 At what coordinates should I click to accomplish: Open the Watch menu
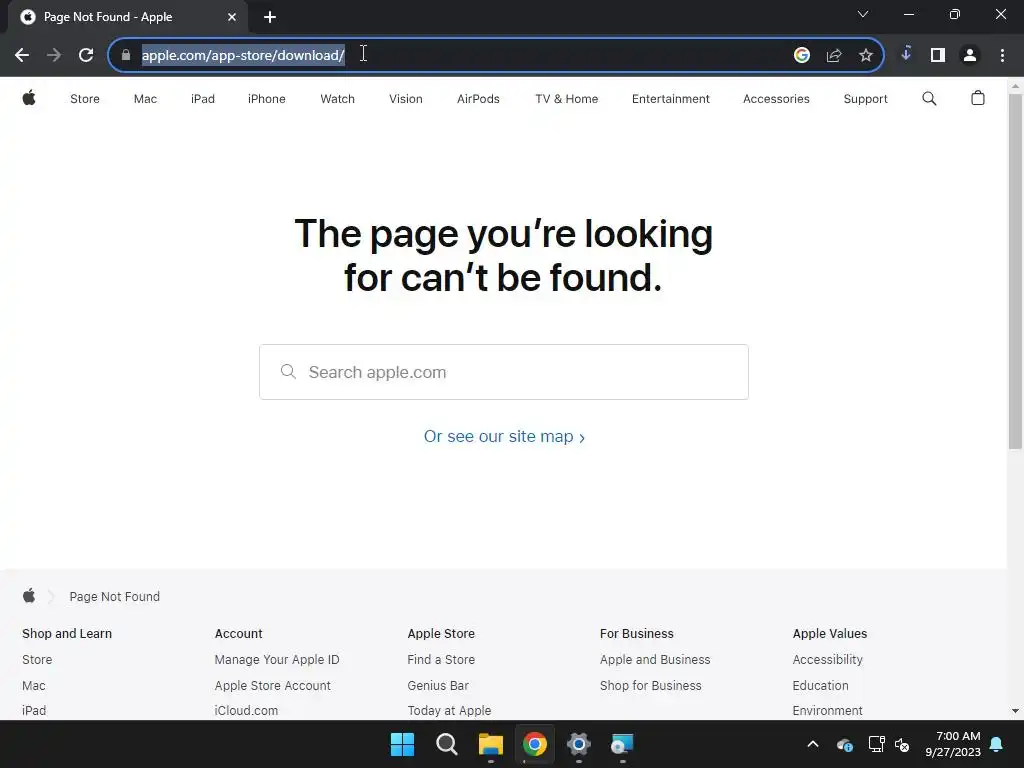(337, 99)
